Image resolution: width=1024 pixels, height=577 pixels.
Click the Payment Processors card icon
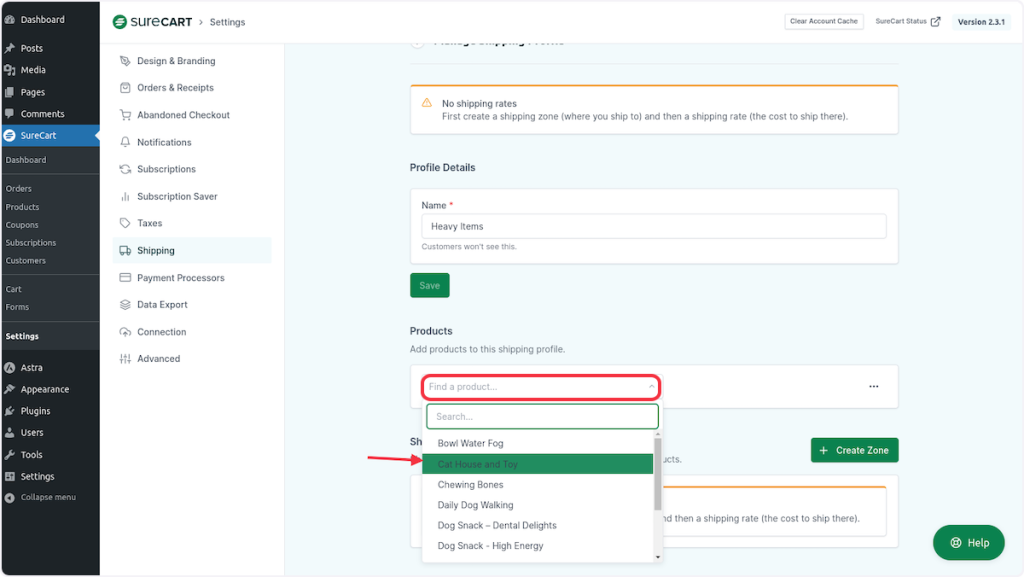[x=125, y=278]
